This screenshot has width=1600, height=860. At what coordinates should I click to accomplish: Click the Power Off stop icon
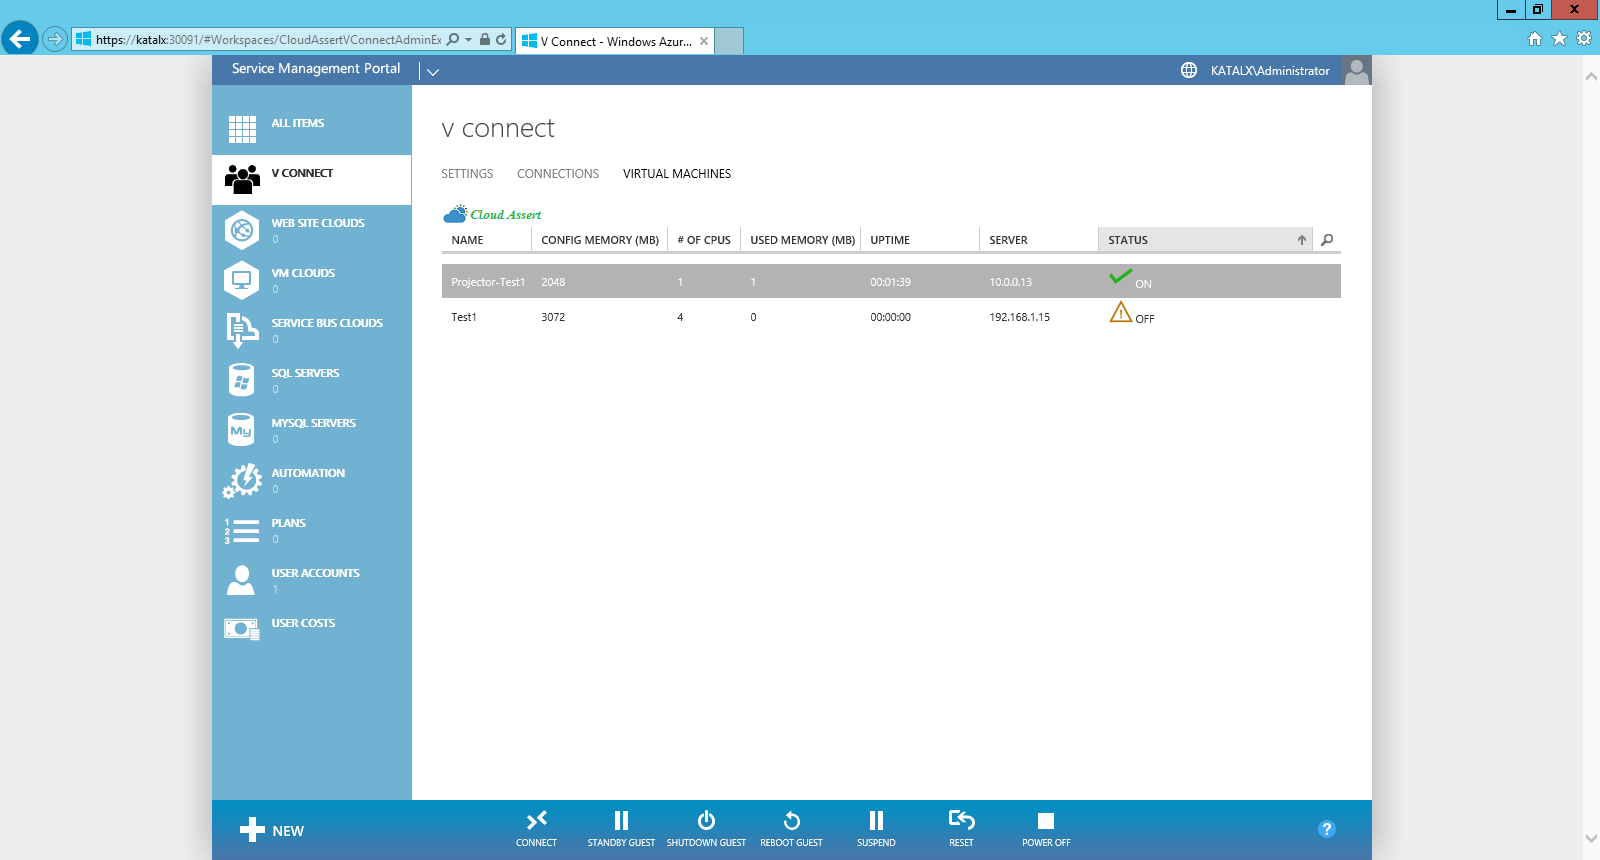point(1046,821)
